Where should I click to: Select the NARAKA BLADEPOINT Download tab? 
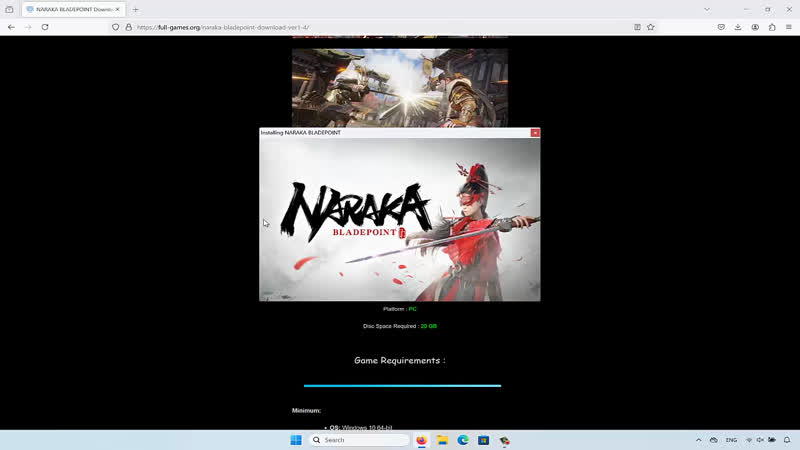[x=70, y=9]
